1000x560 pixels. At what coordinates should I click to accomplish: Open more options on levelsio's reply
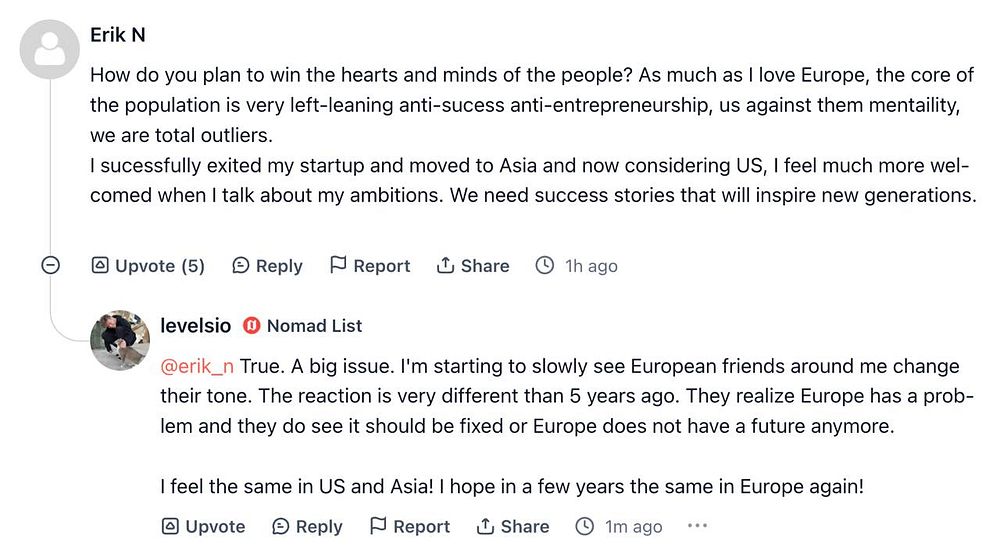698,526
